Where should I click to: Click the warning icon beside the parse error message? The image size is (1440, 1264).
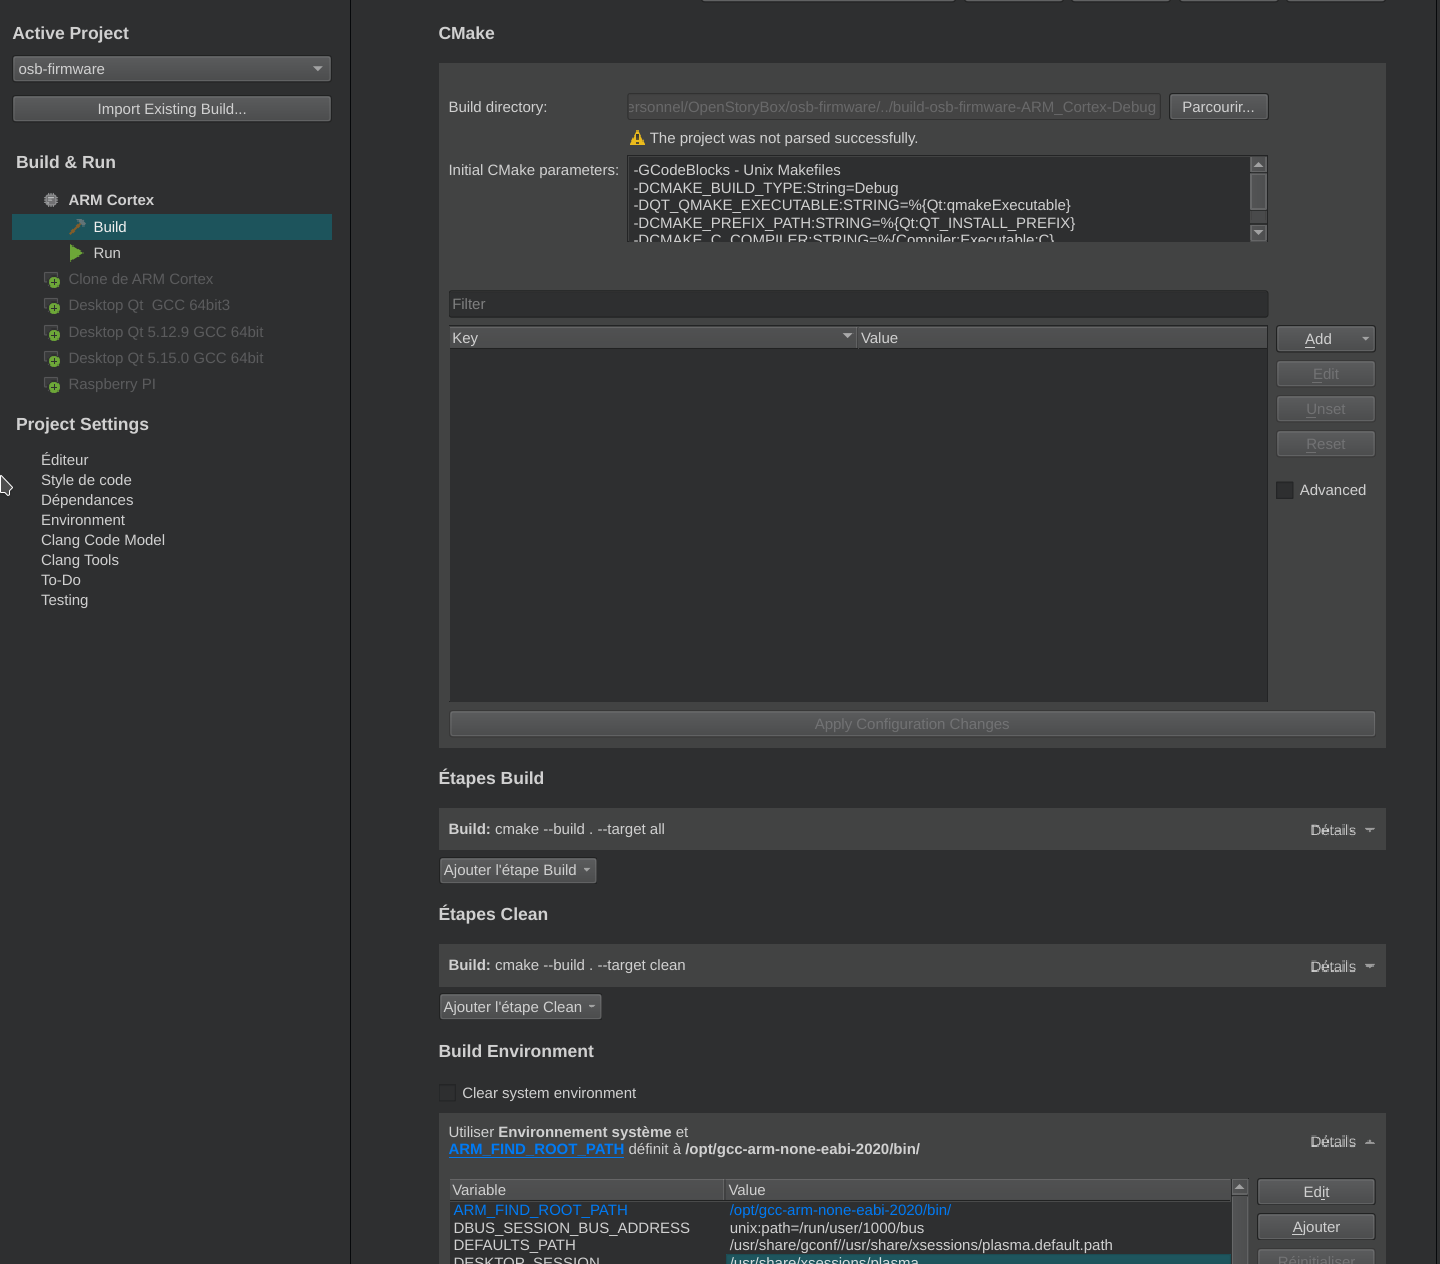pos(637,138)
